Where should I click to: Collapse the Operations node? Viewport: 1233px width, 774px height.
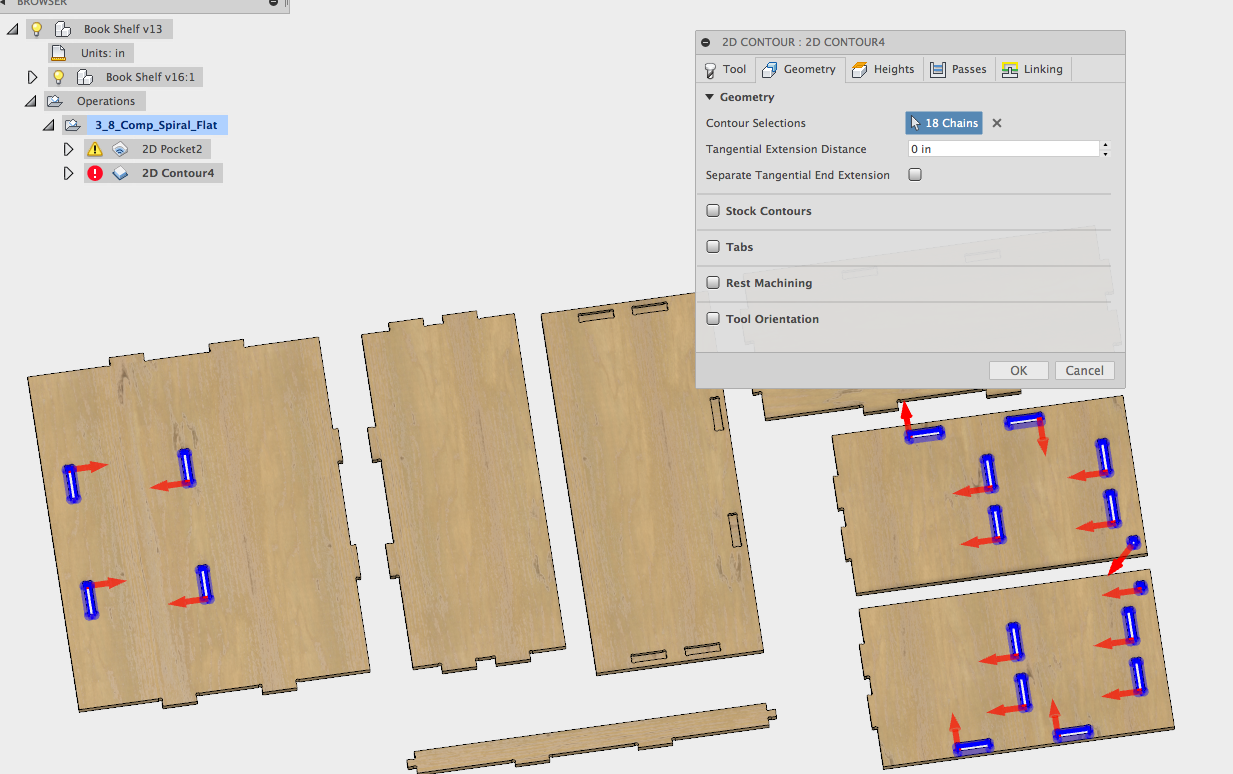pyautogui.click(x=30, y=101)
